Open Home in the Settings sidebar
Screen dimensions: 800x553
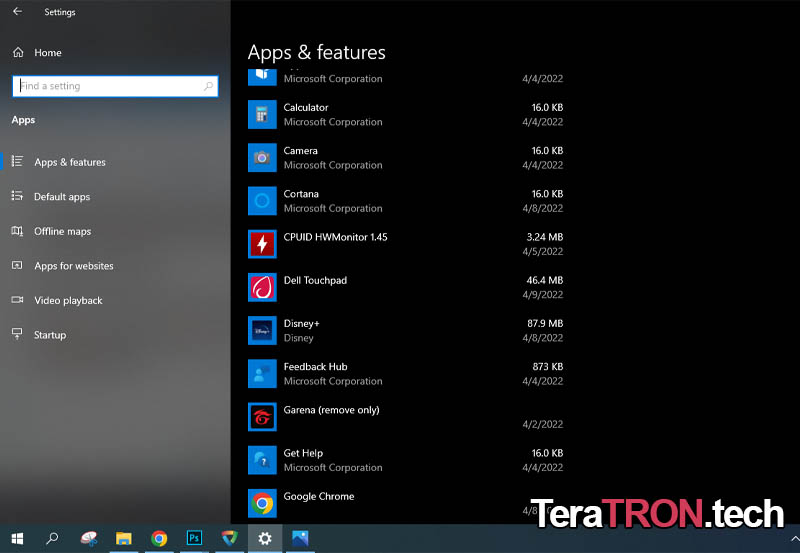[x=47, y=53]
